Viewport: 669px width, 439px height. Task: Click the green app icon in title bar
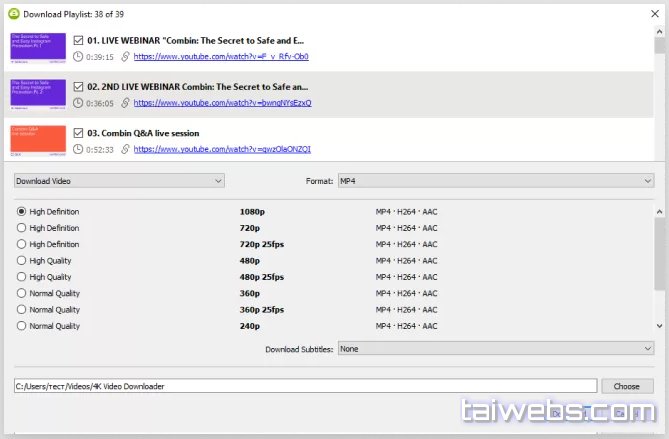point(13,12)
